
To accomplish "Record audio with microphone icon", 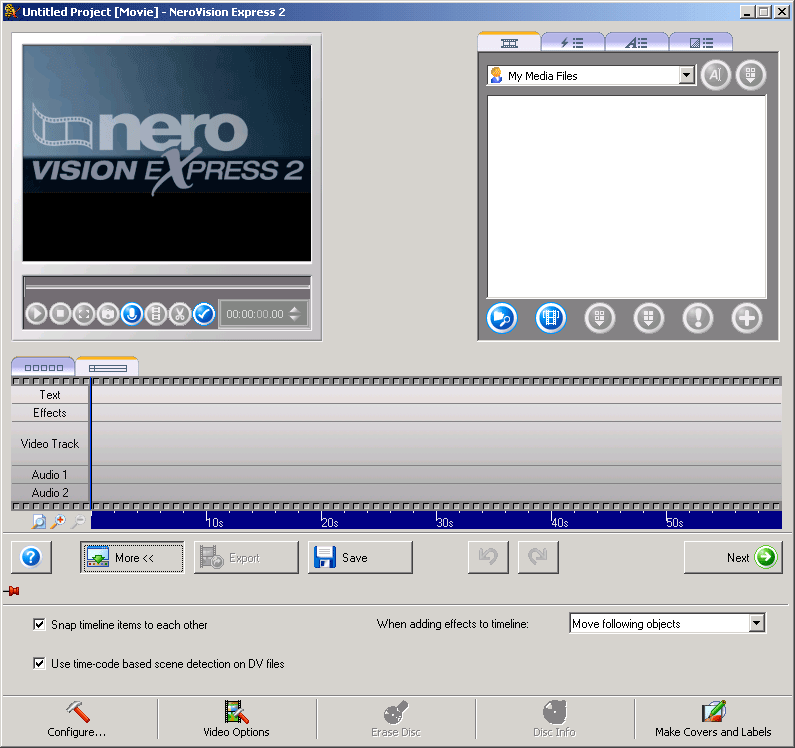I will coord(132,314).
